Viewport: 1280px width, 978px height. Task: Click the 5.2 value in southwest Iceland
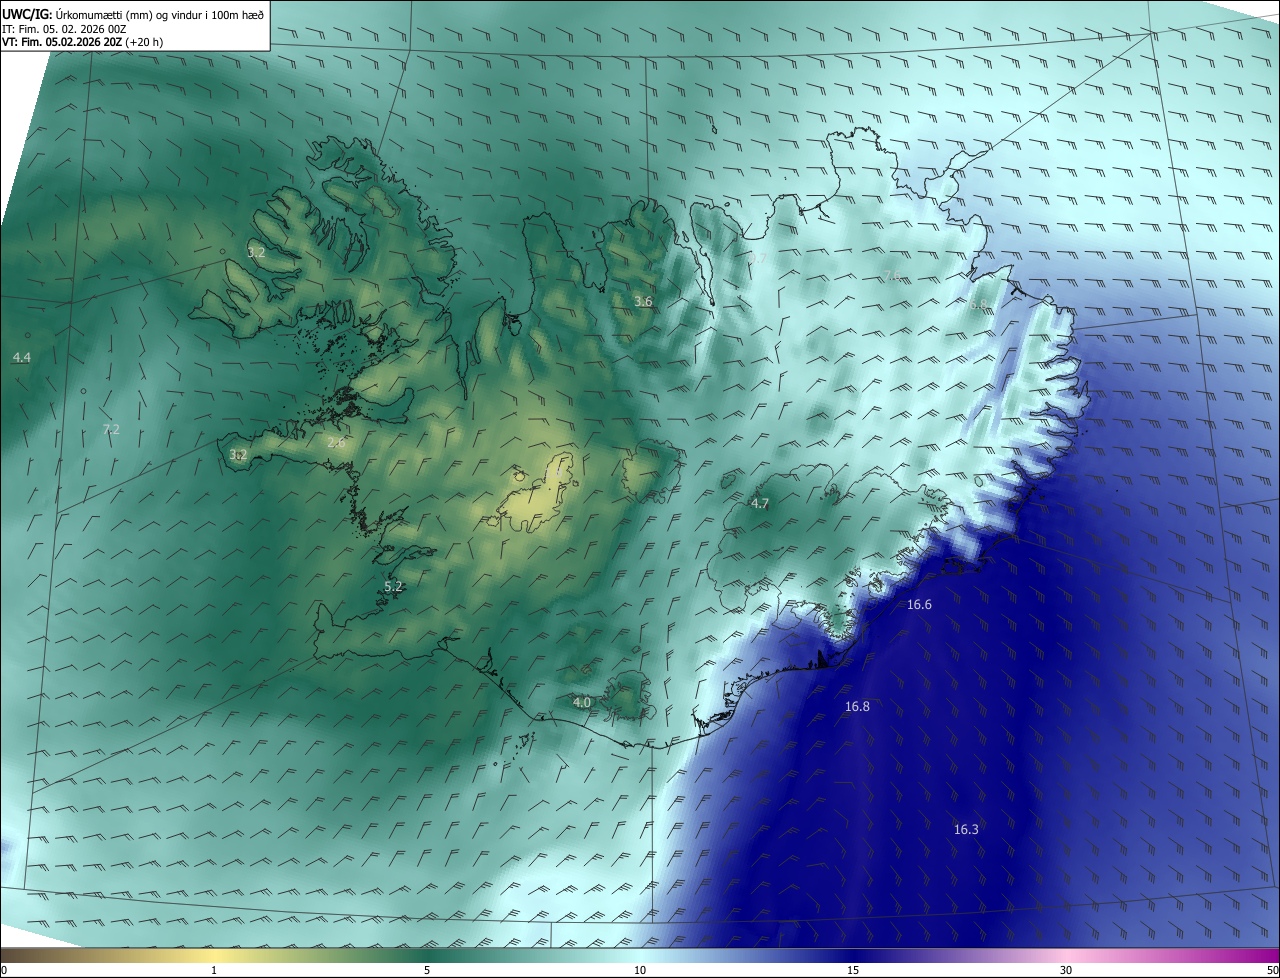(393, 586)
